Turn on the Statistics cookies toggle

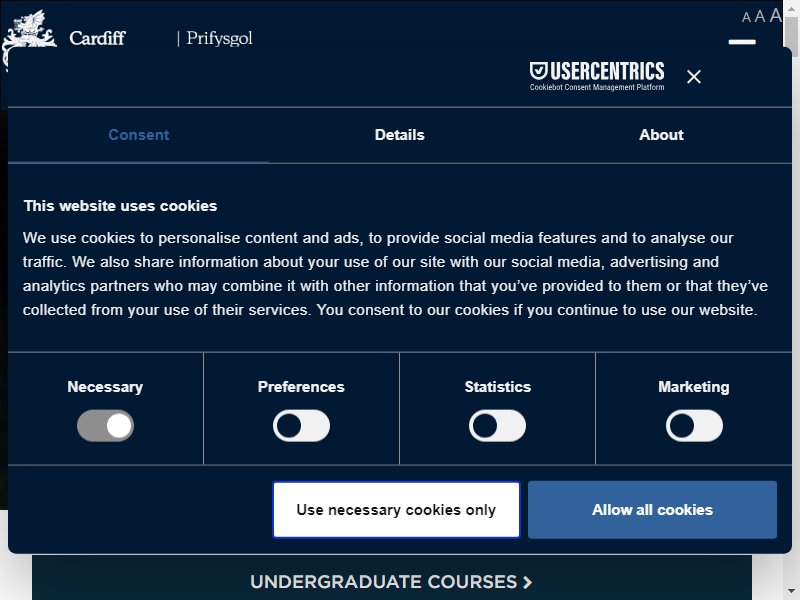tap(497, 426)
